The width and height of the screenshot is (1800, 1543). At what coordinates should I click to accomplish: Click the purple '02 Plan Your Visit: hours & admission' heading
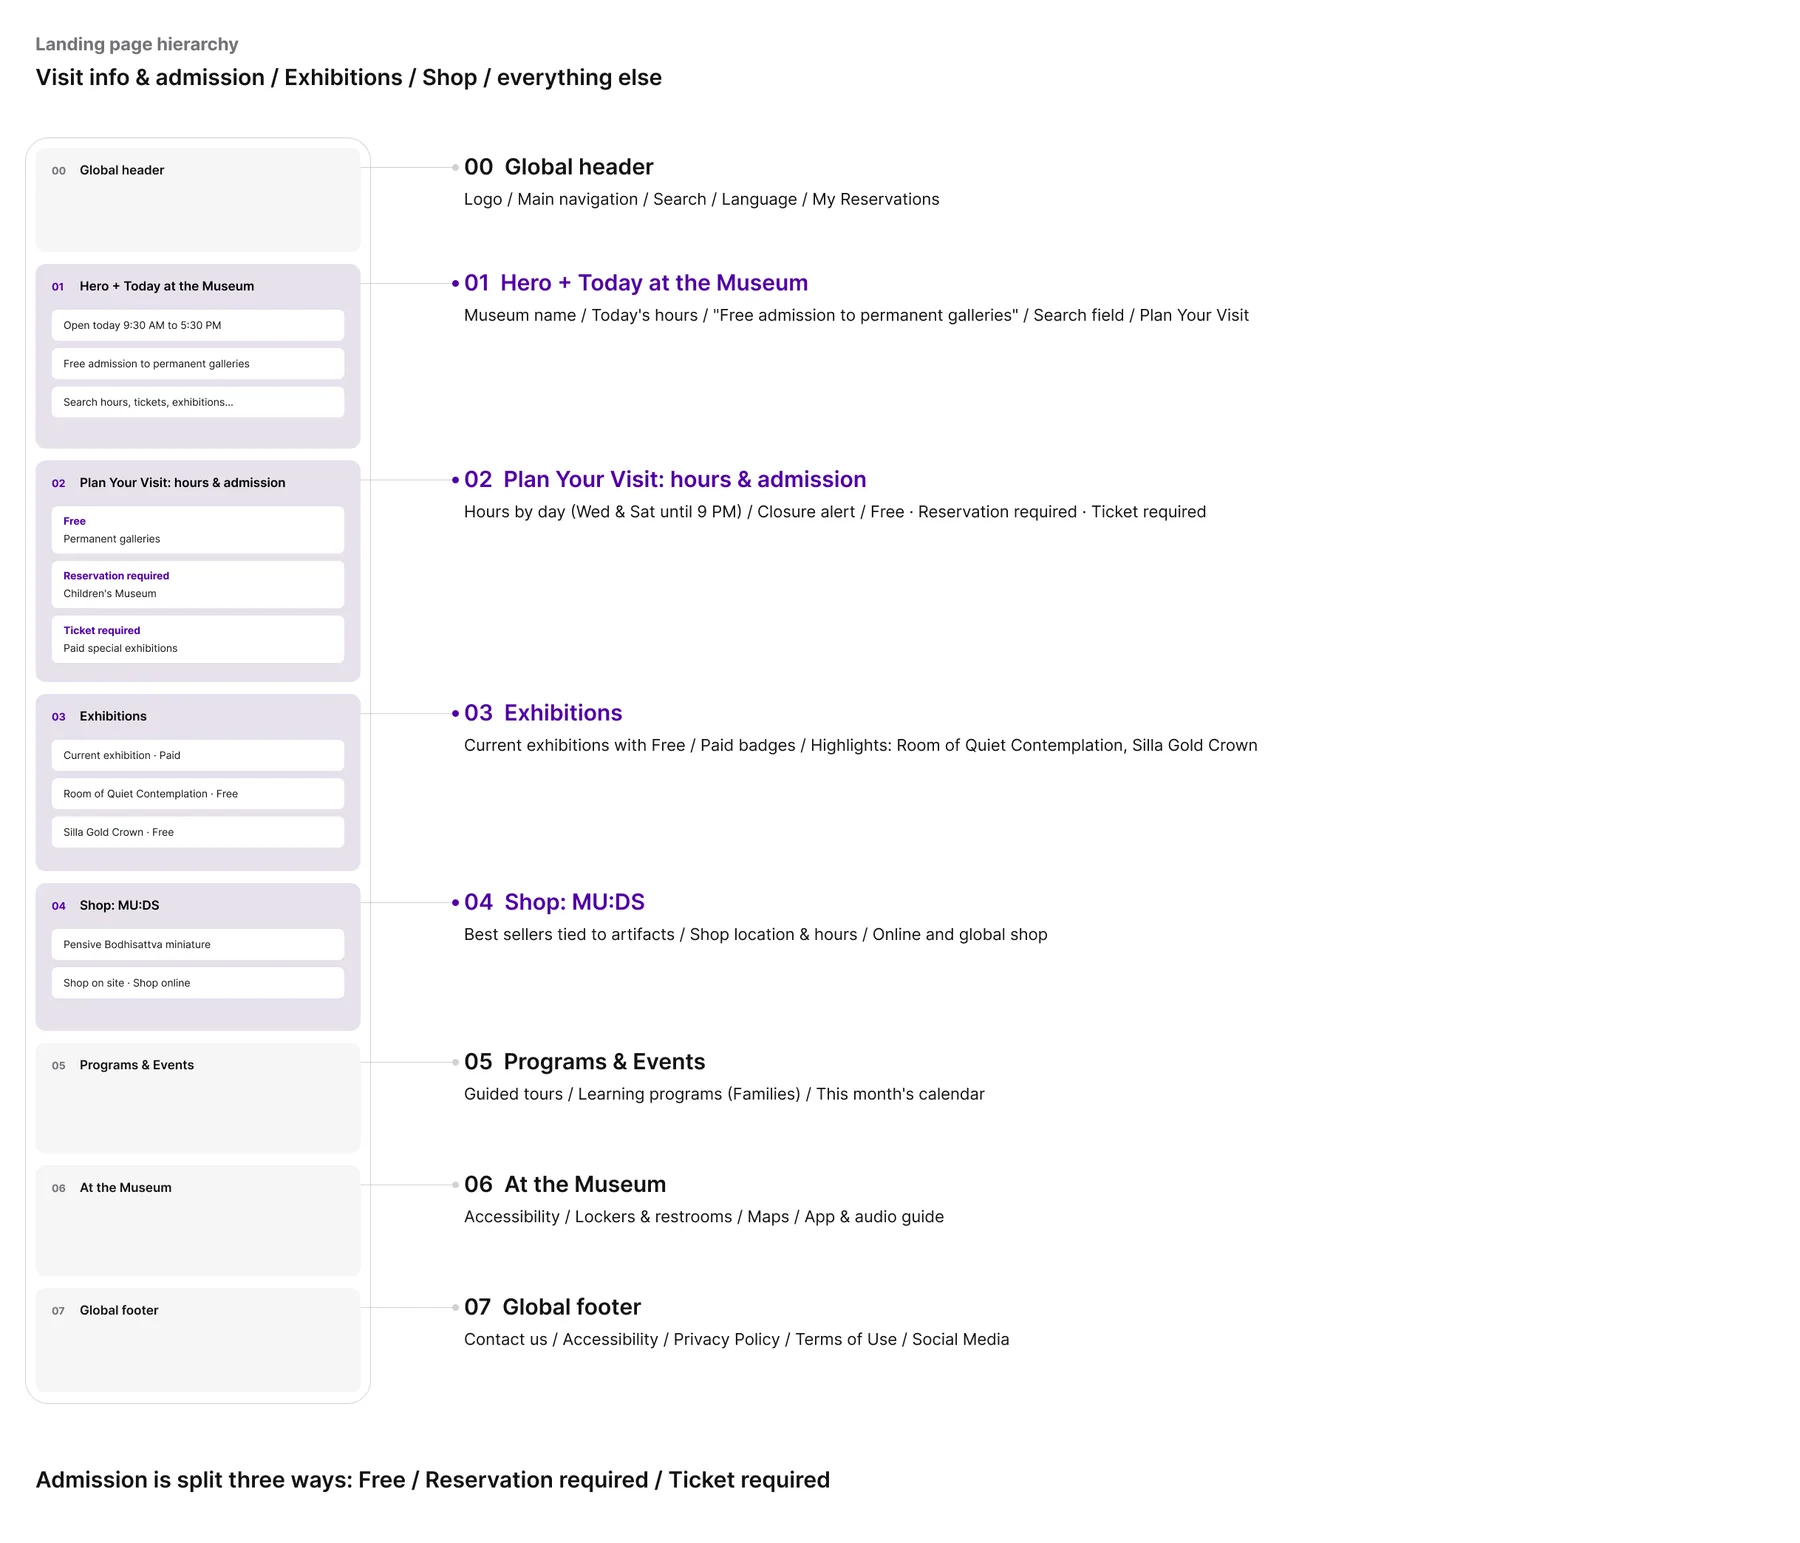tap(665, 479)
